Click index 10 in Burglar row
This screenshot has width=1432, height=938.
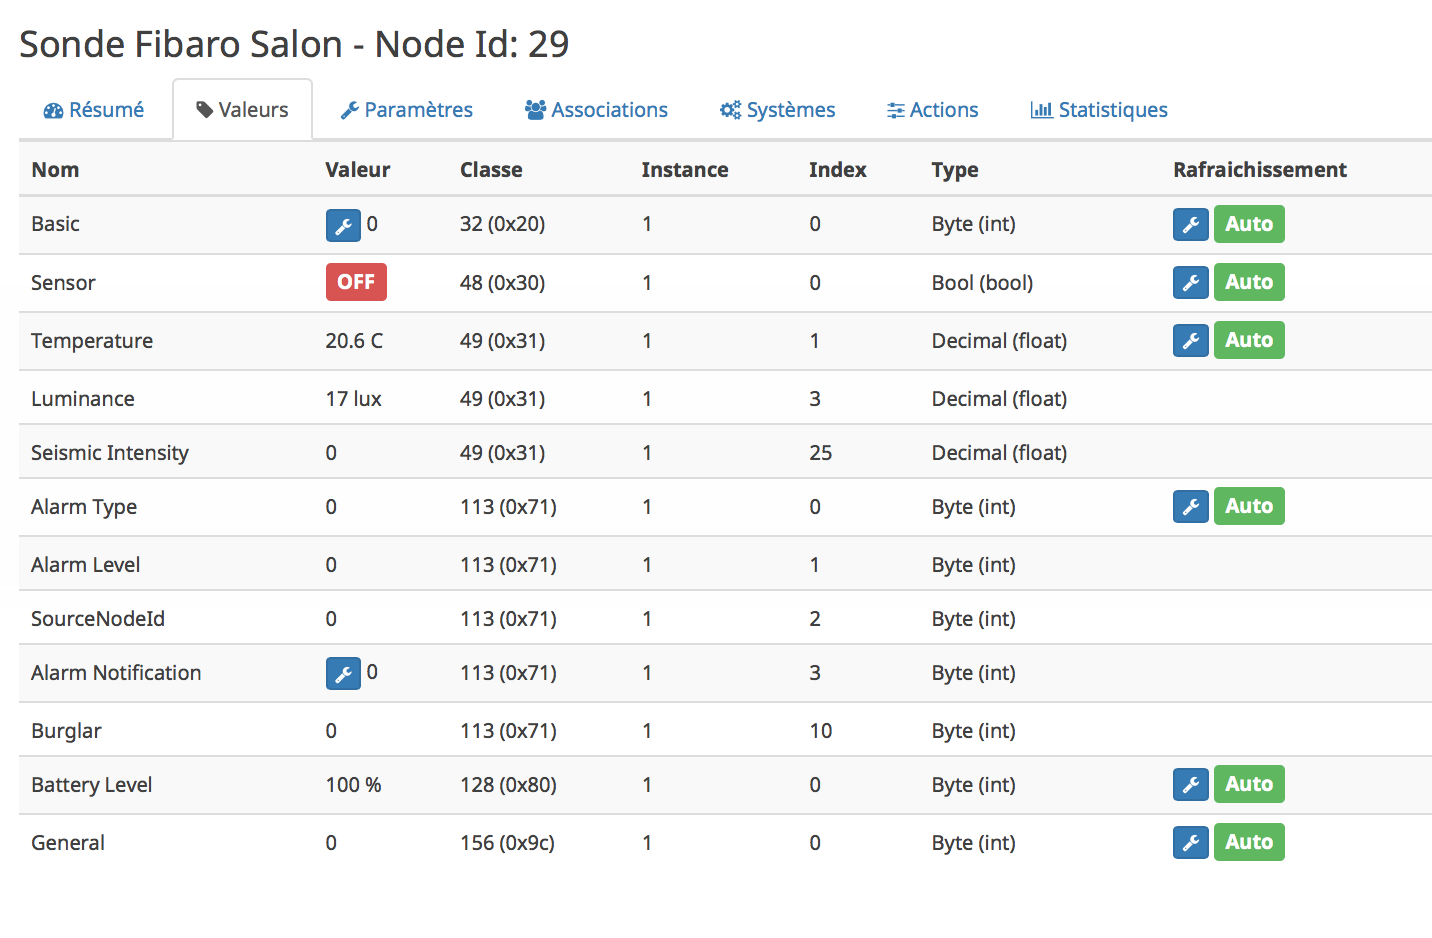(x=821, y=731)
